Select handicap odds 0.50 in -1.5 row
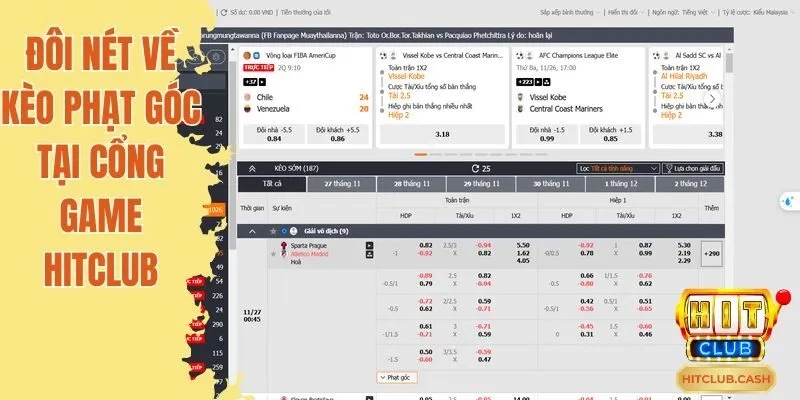 [x=426, y=352]
